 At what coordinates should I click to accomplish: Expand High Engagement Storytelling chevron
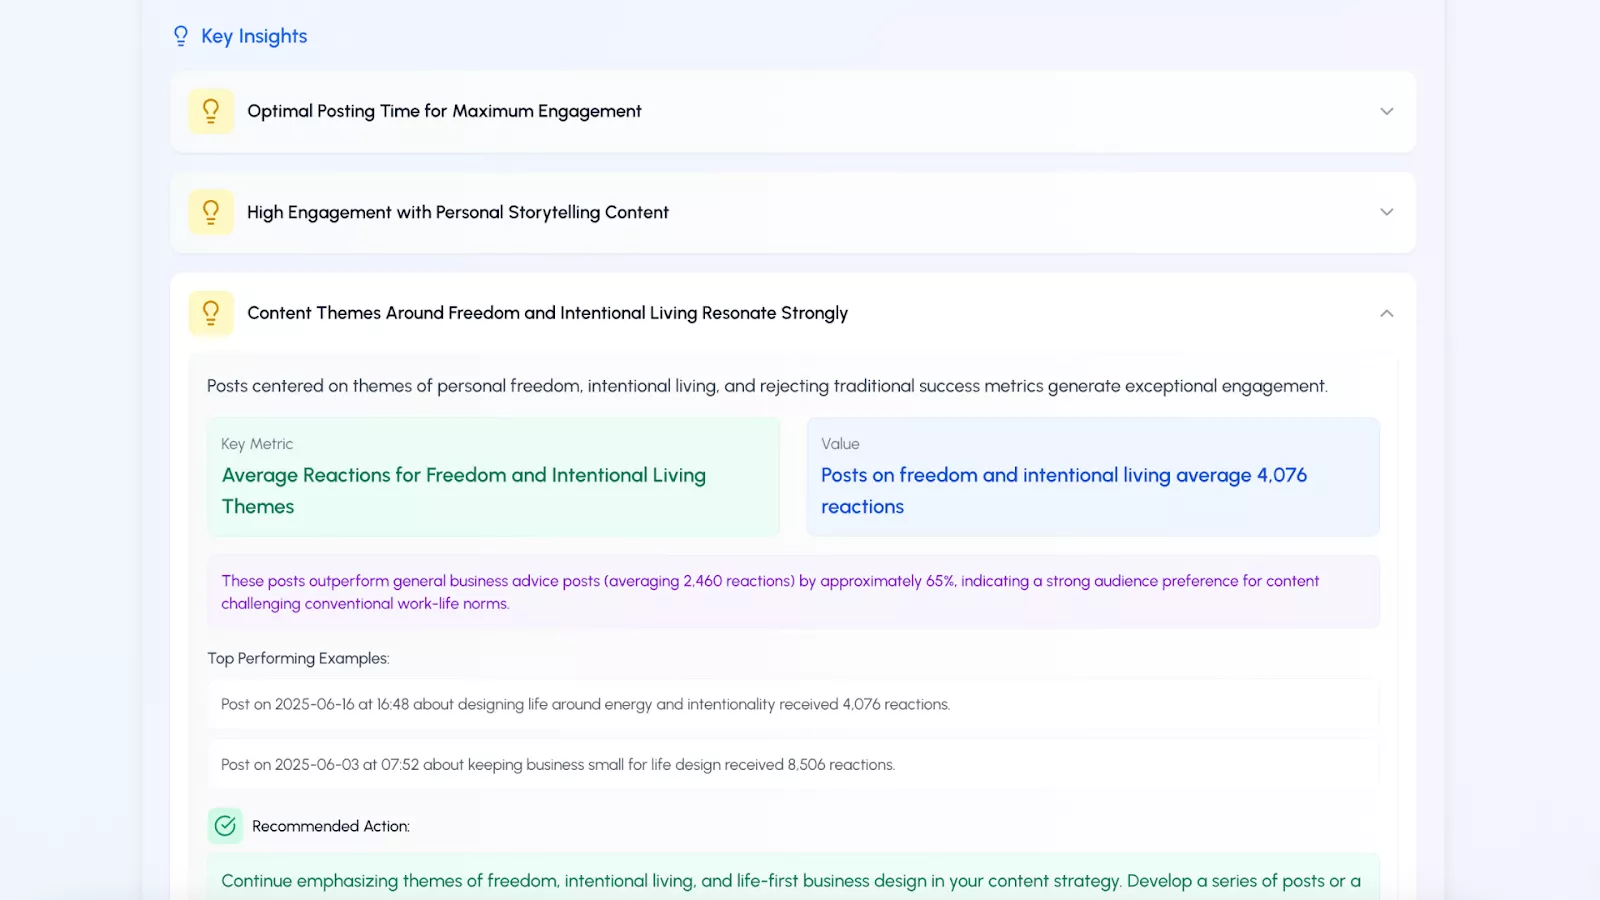pyautogui.click(x=1386, y=212)
